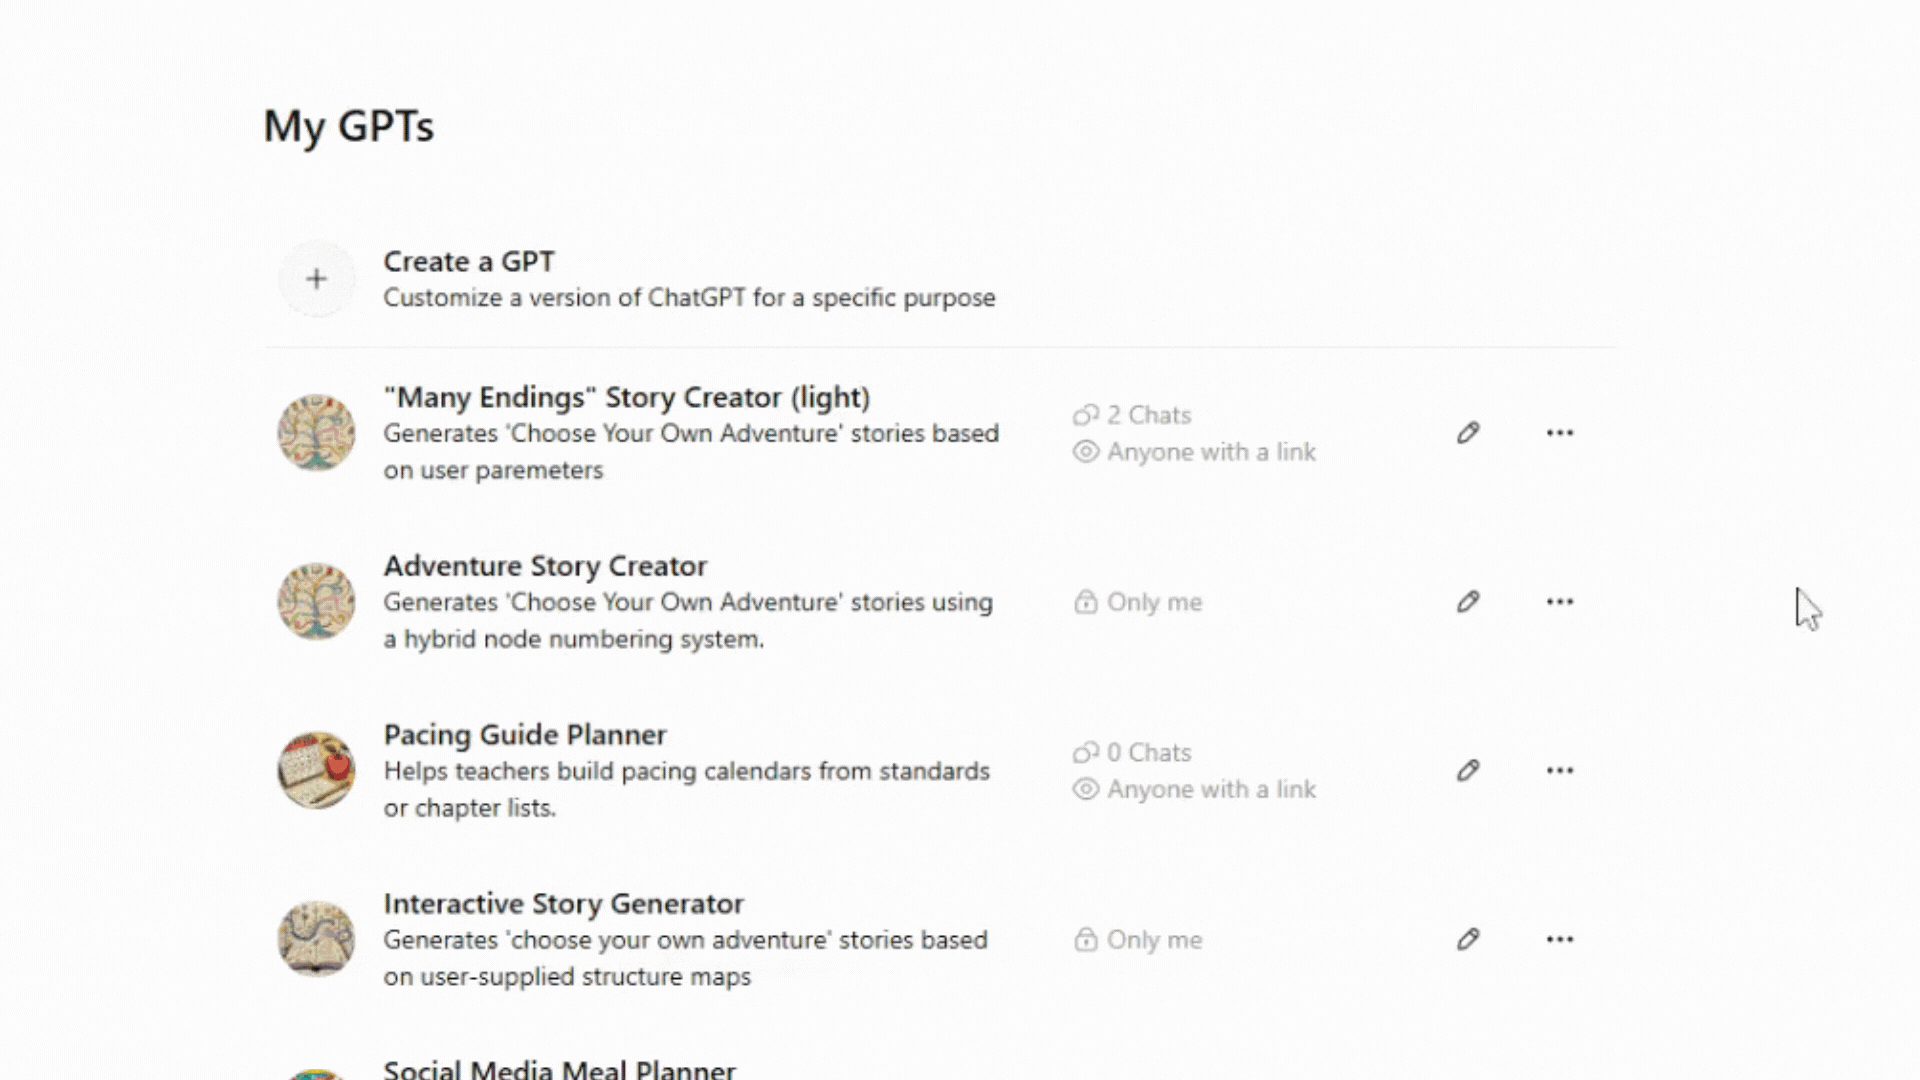This screenshot has width=1920, height=1080.
Task: Open "Many Endings" Story Creator (light) title
Action: pos(627,398)
